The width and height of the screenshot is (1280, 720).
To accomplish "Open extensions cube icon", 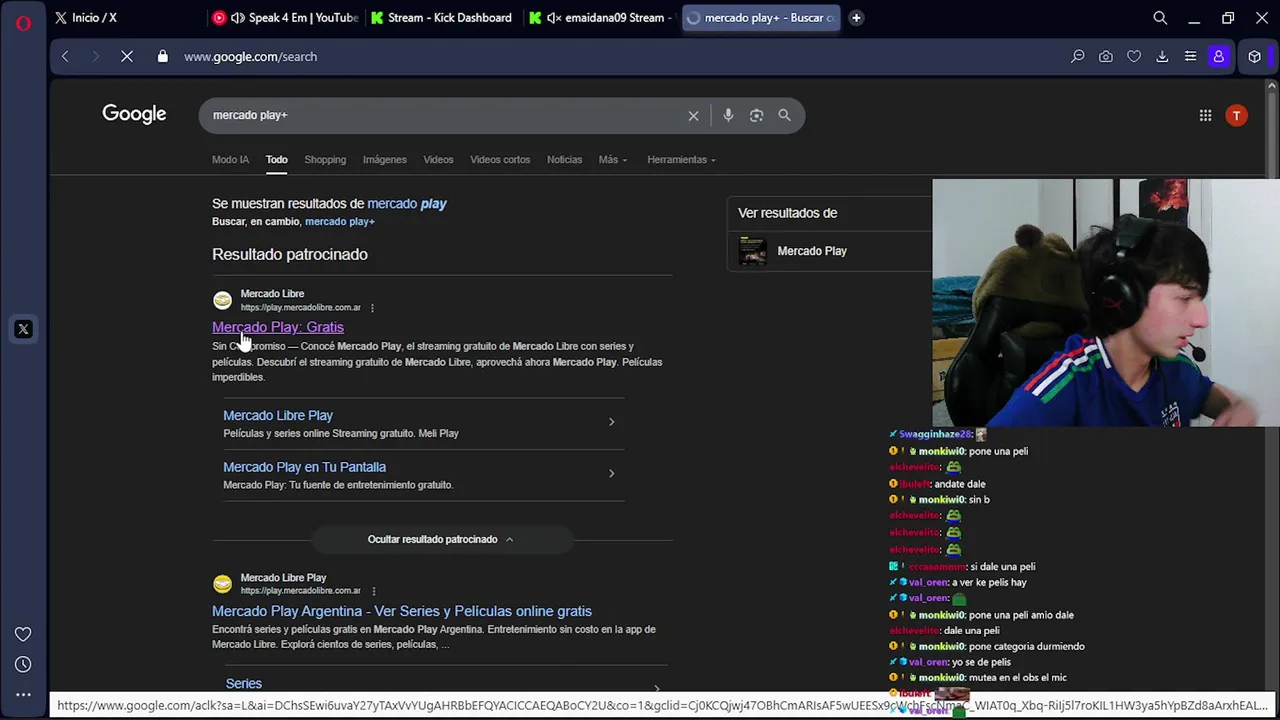I will tap(1255, 57).
